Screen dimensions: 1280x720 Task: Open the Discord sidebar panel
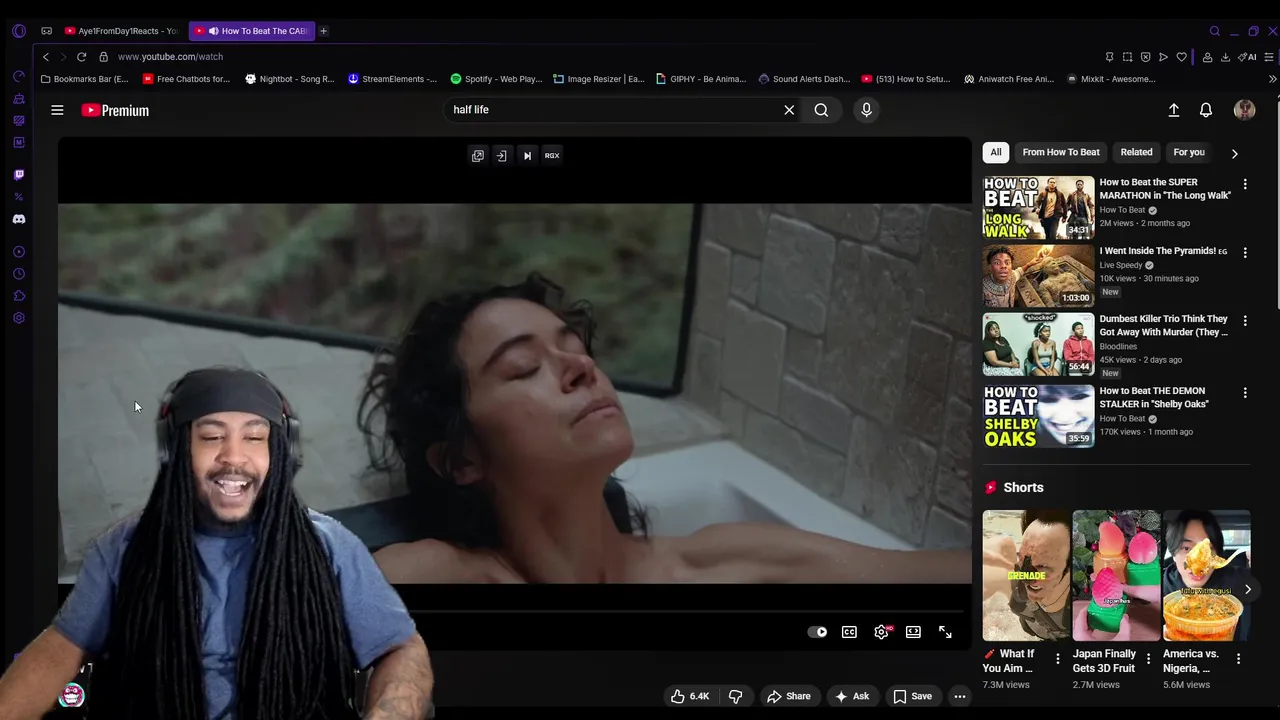coord(19,219)
